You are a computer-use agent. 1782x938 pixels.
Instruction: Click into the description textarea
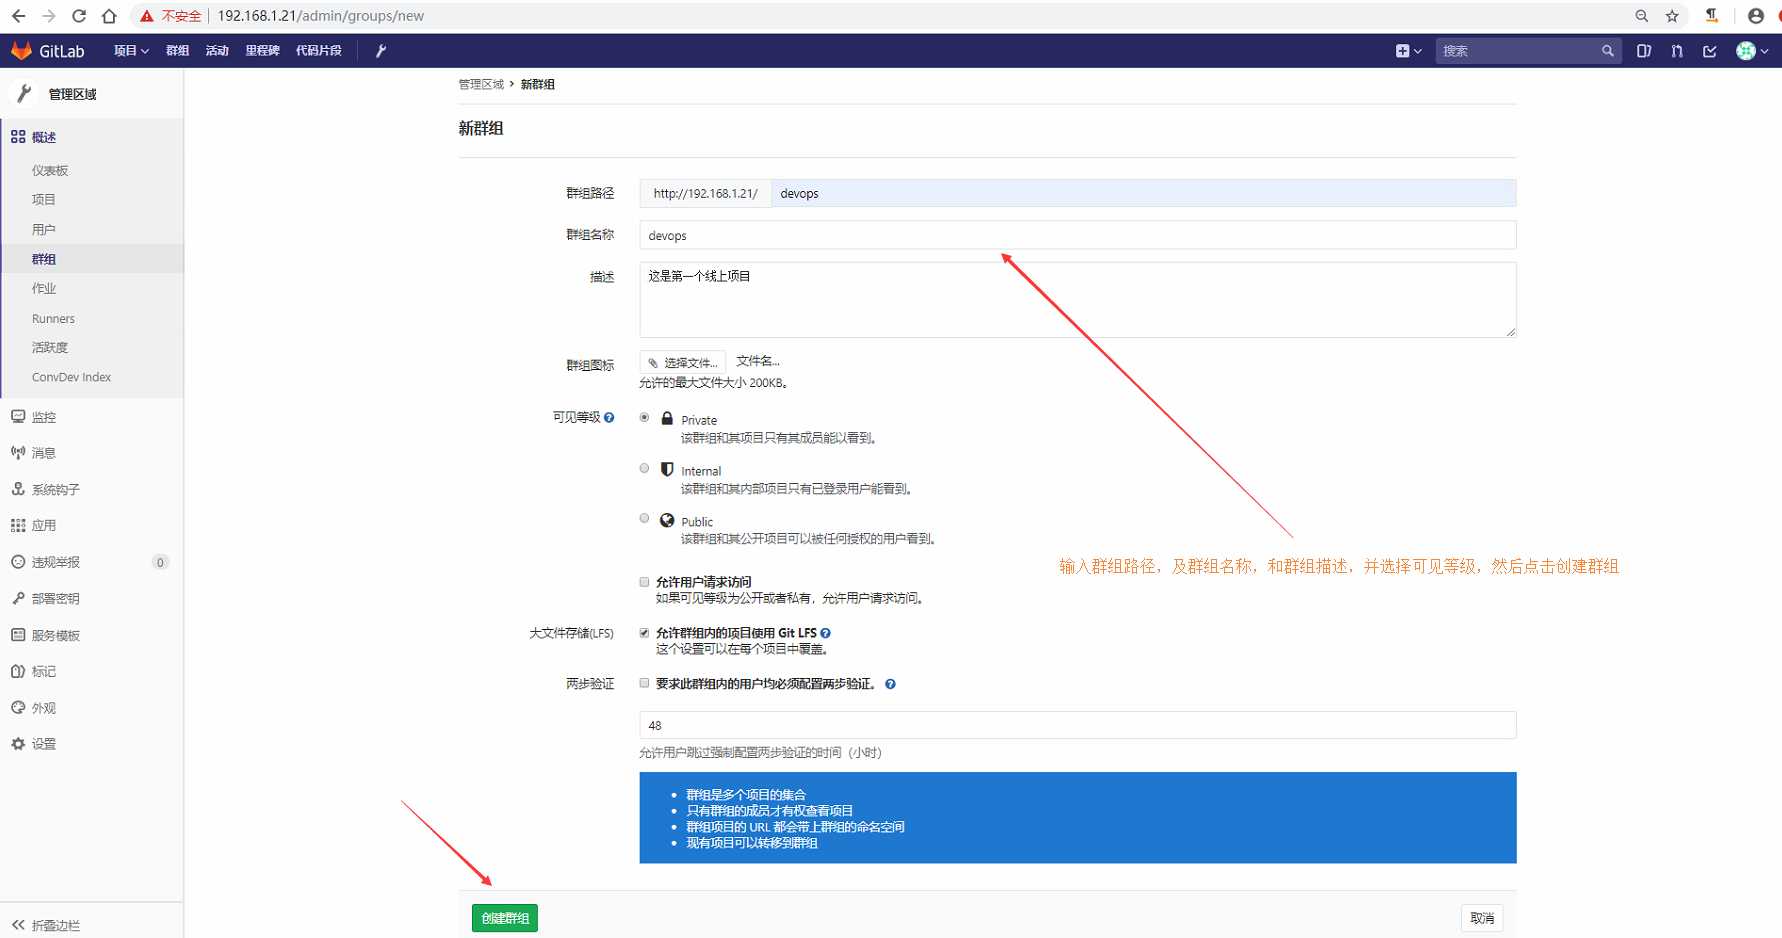click(1078, 300)
